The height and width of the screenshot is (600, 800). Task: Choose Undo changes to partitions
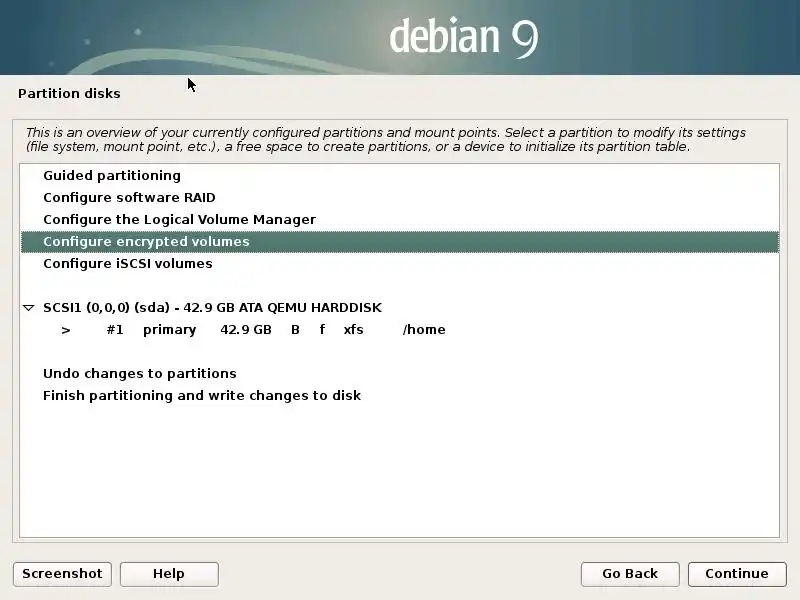399,373
